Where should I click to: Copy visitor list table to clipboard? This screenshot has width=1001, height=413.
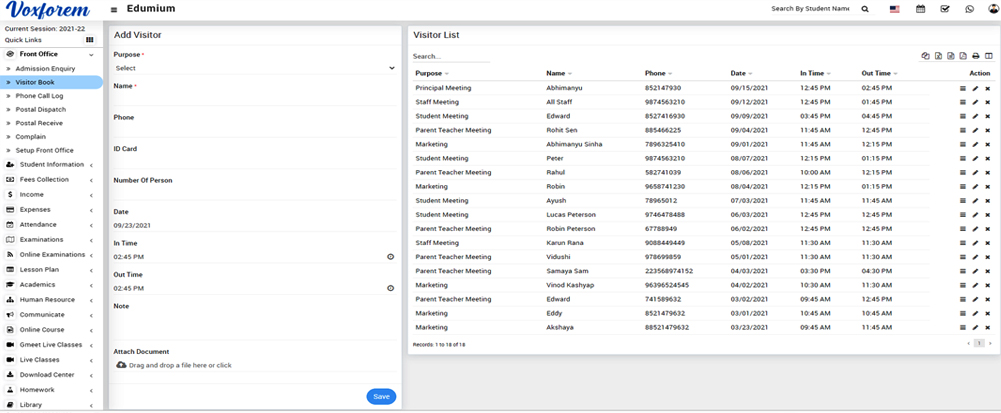[x=926, y=56]
